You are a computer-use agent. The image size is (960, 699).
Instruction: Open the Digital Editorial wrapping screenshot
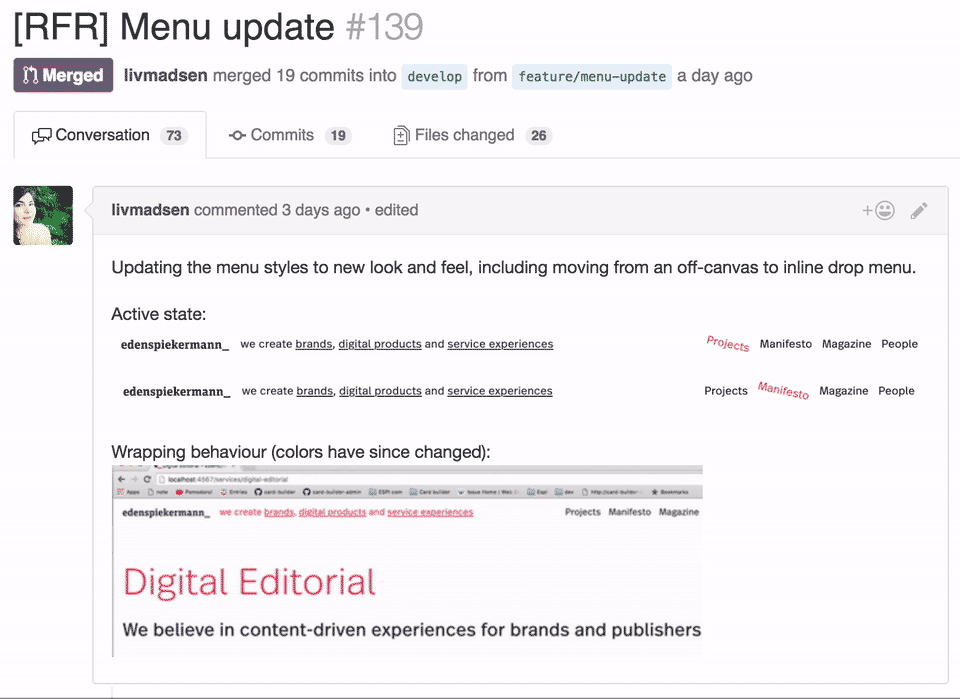point(407,560)
